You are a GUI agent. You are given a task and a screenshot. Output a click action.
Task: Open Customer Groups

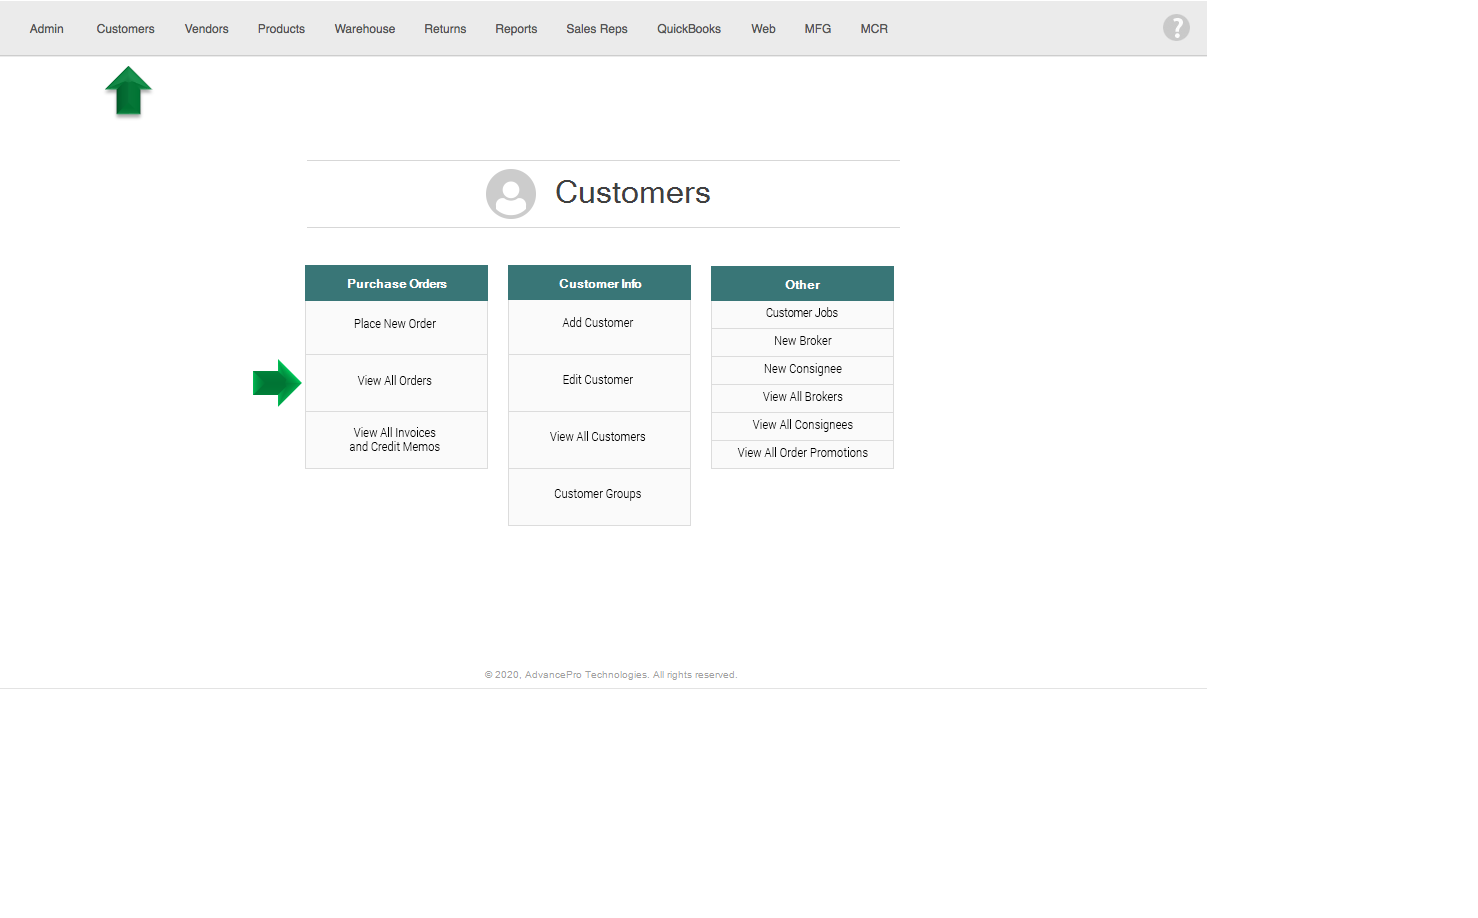click(x=598, y=494)
